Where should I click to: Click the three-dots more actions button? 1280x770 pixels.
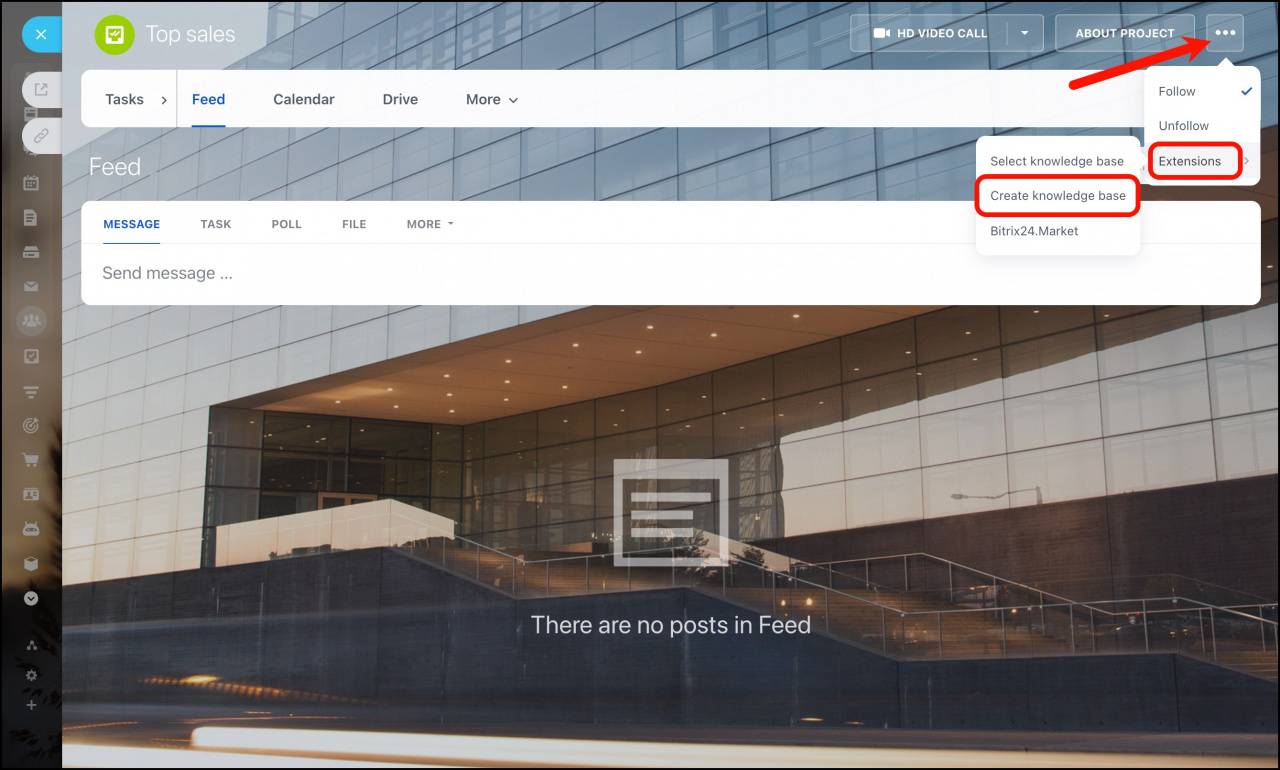coord(1225,33)
